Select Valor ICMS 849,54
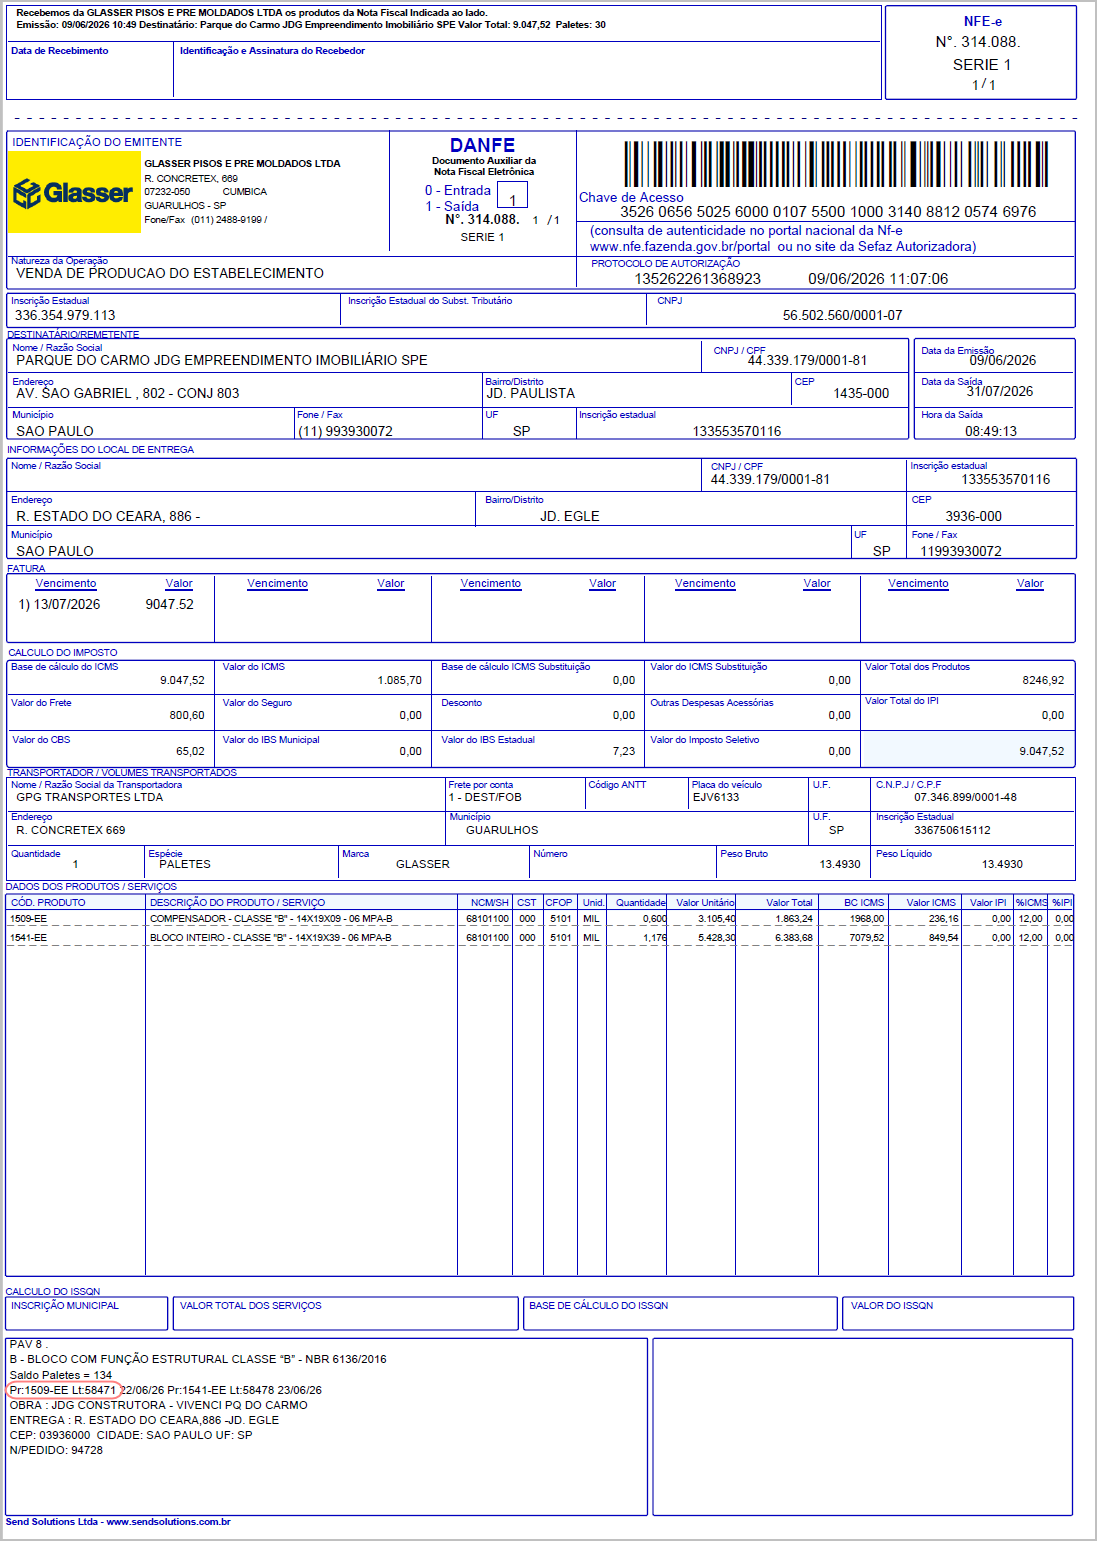This screenshot has height=1541, width=1097. tap(943, 938)
